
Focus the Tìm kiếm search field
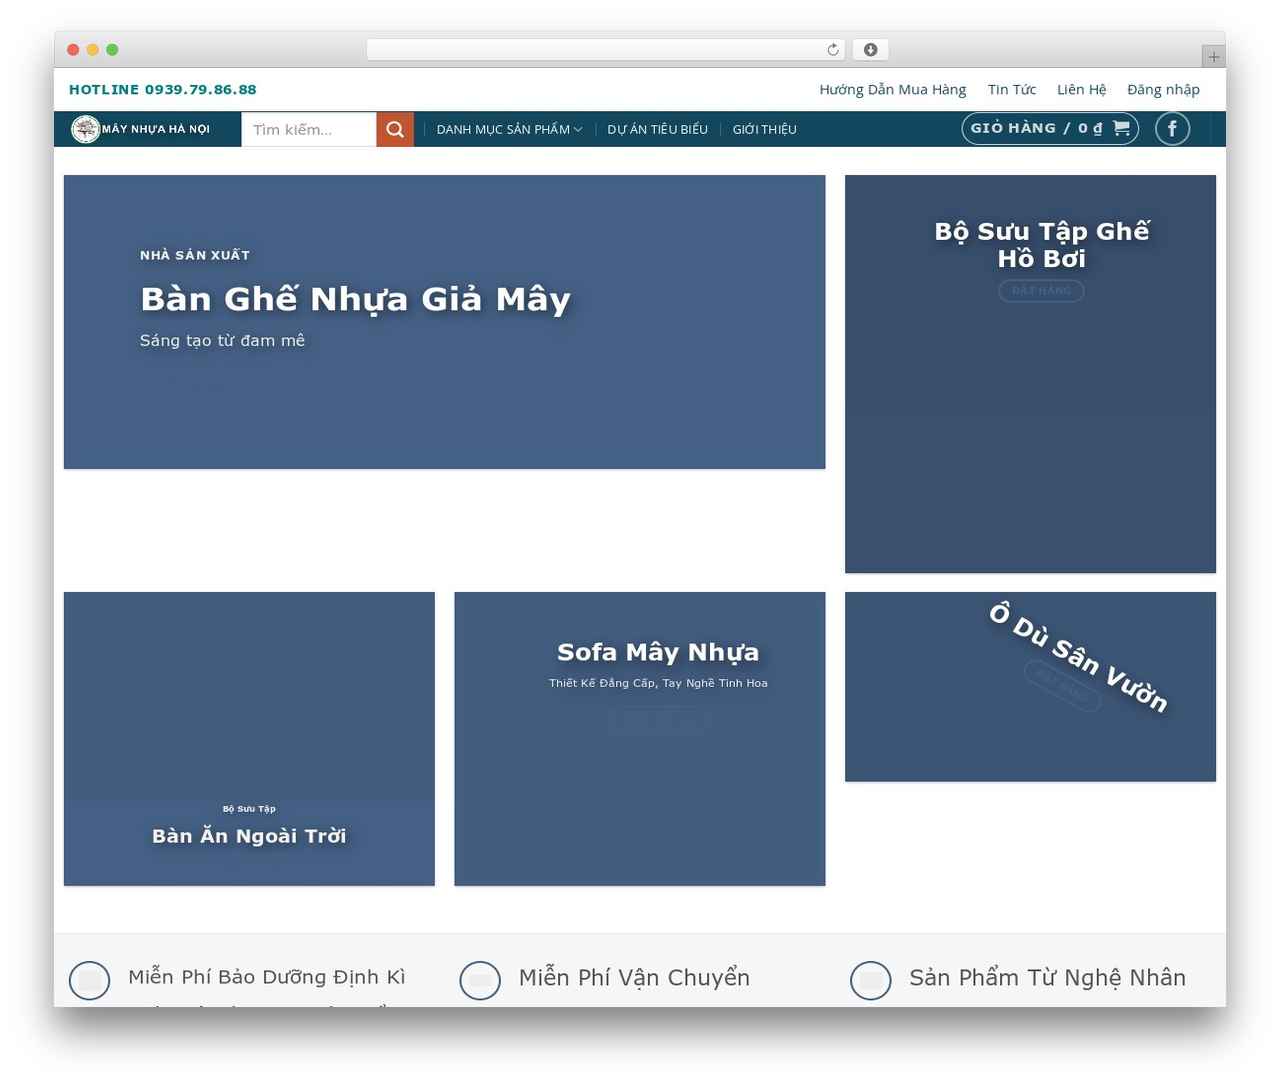coord(309,129)
